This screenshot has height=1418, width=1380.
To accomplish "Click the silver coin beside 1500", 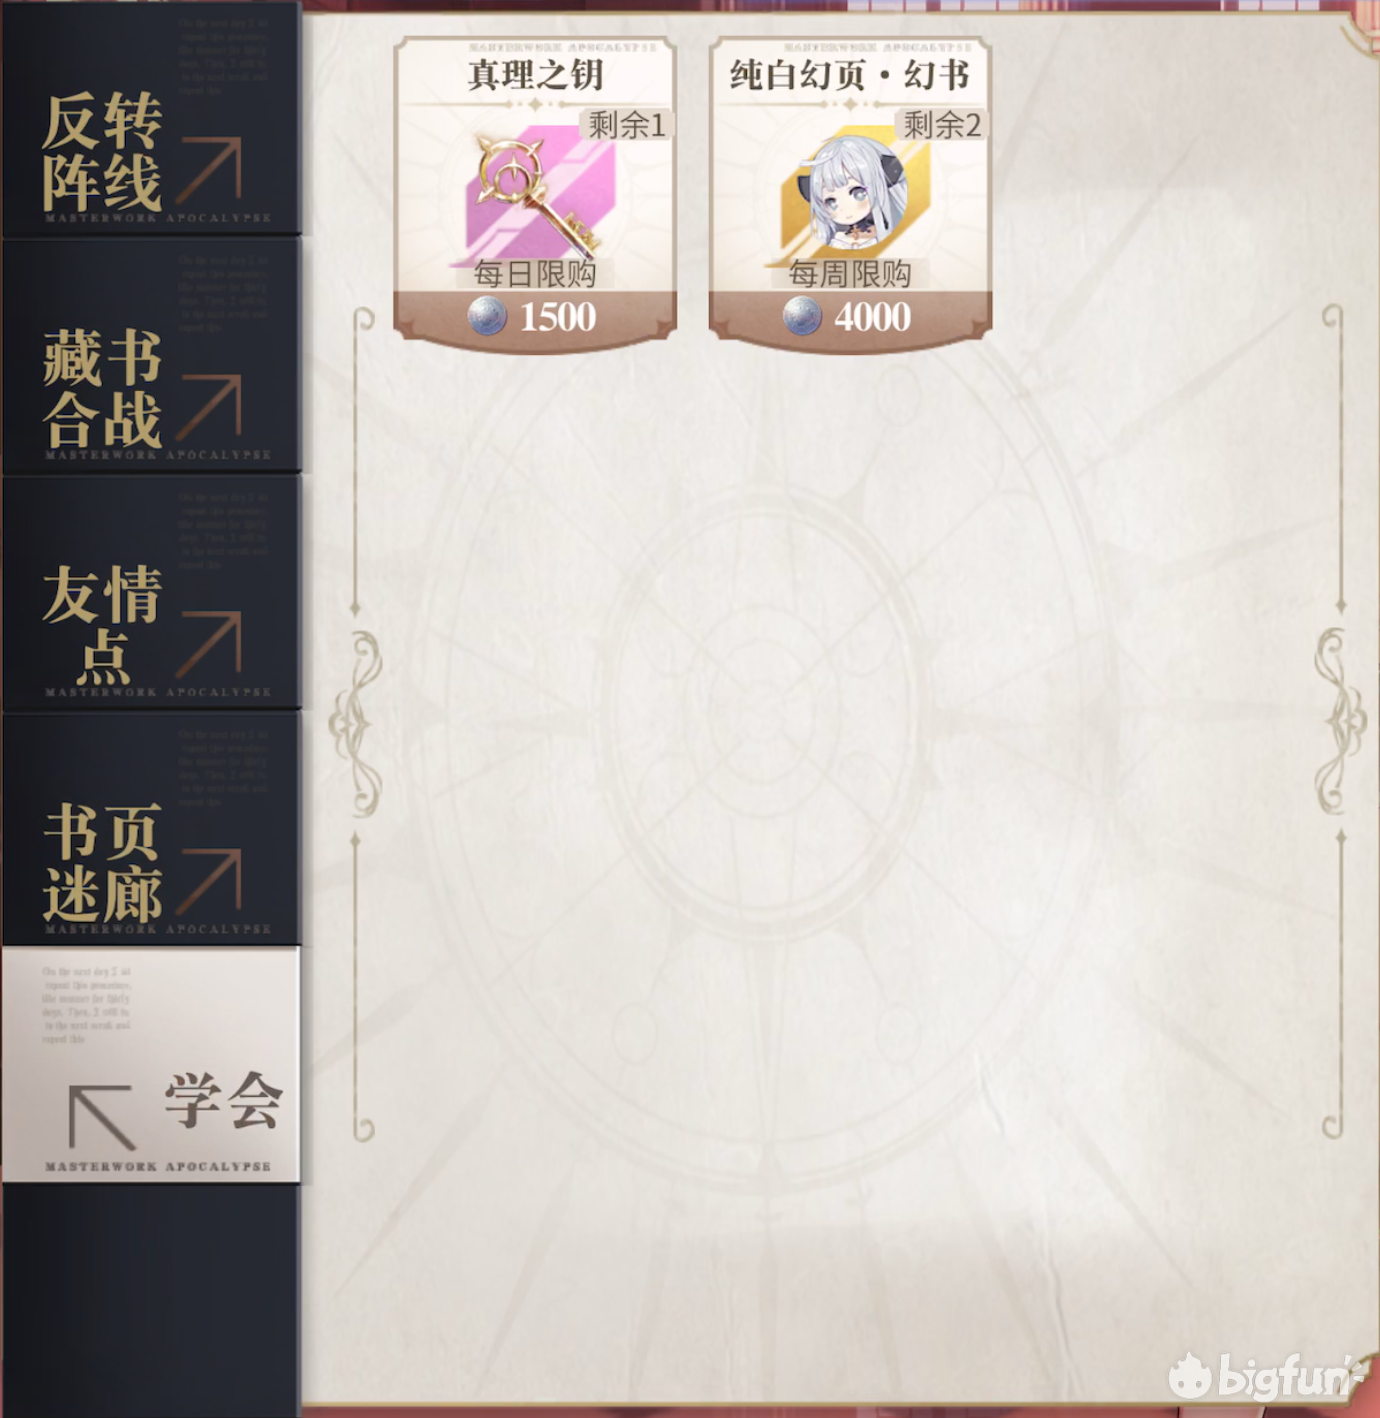I will click(x=487, y=316).
